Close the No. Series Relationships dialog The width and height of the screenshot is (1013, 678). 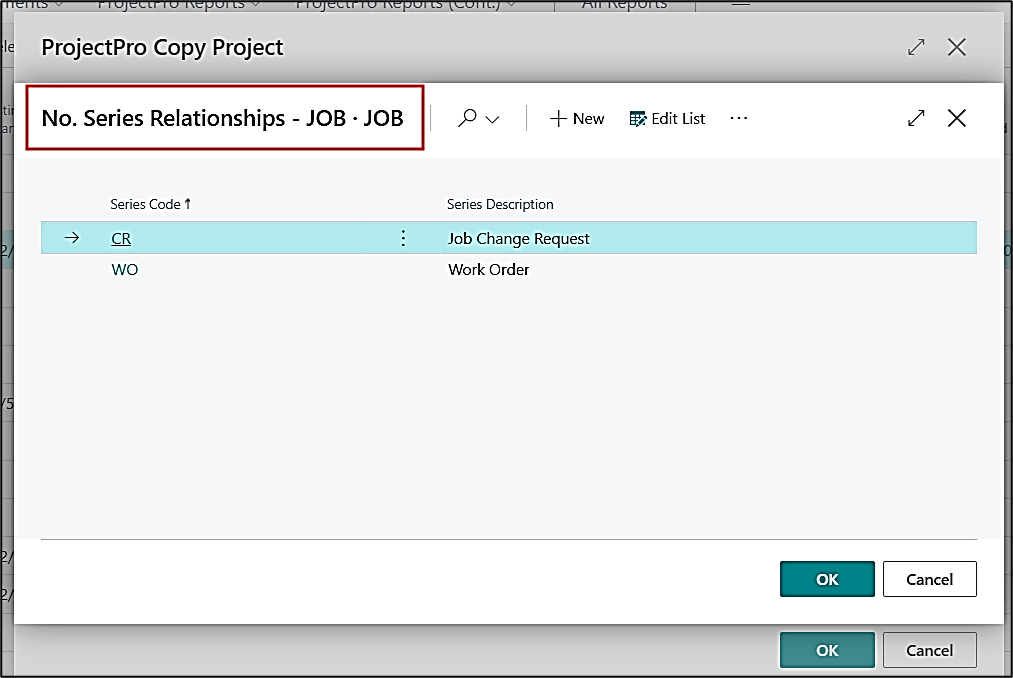point(957,119)
